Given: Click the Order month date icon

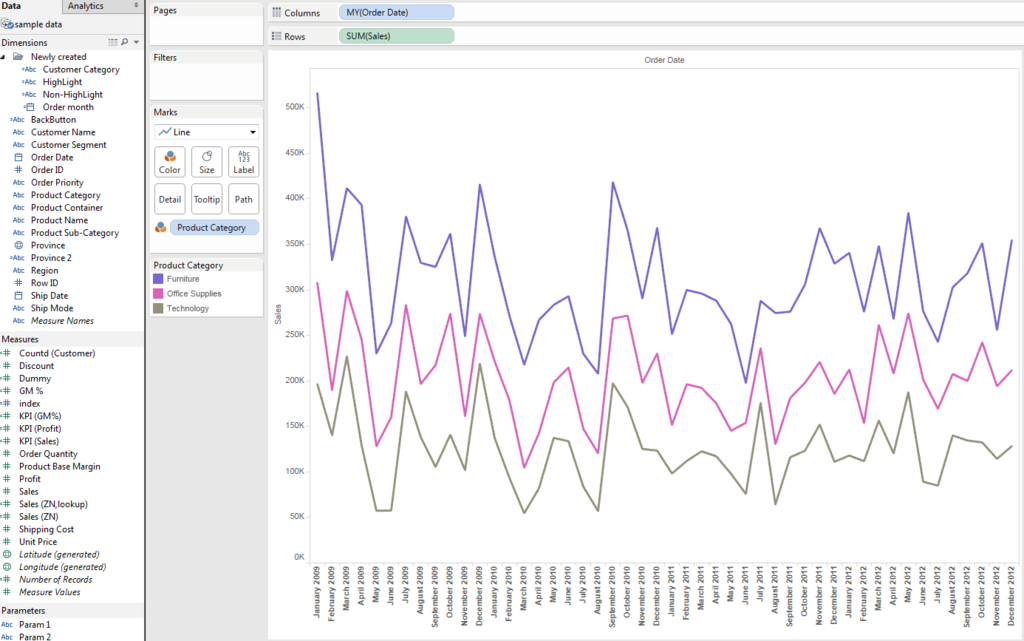Looking at the screenshot, I should 29,107.
